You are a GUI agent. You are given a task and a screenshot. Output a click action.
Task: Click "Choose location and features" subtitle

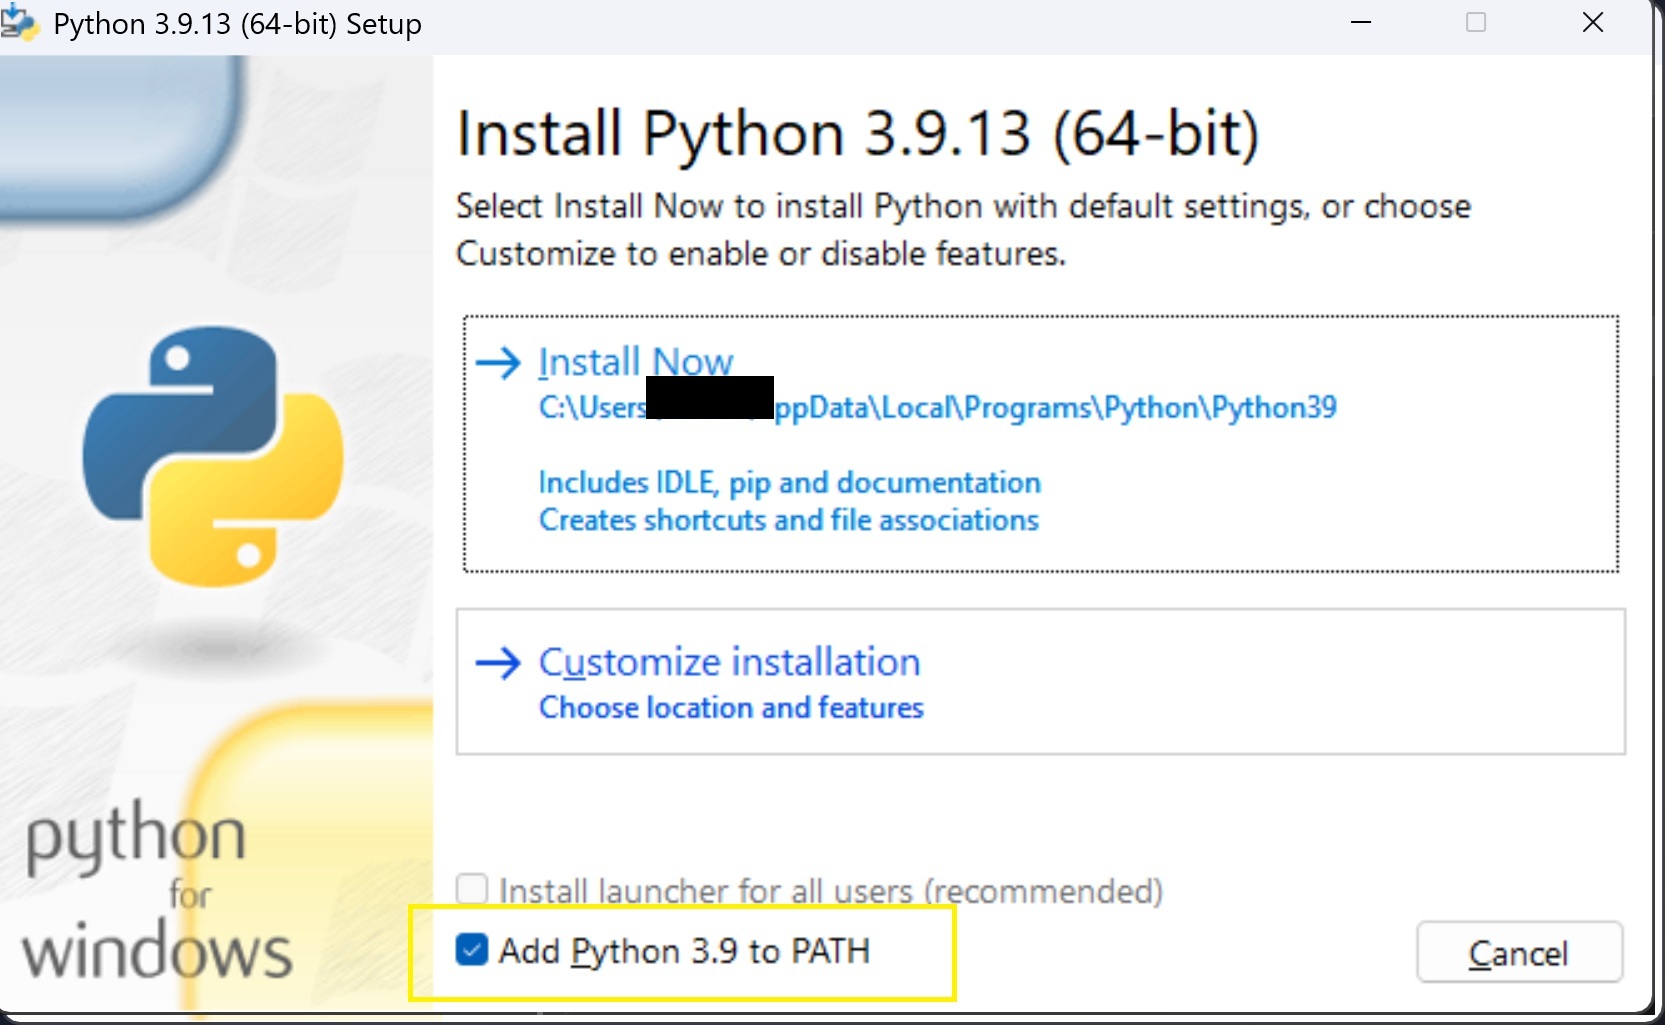click(x=731, y=708)
